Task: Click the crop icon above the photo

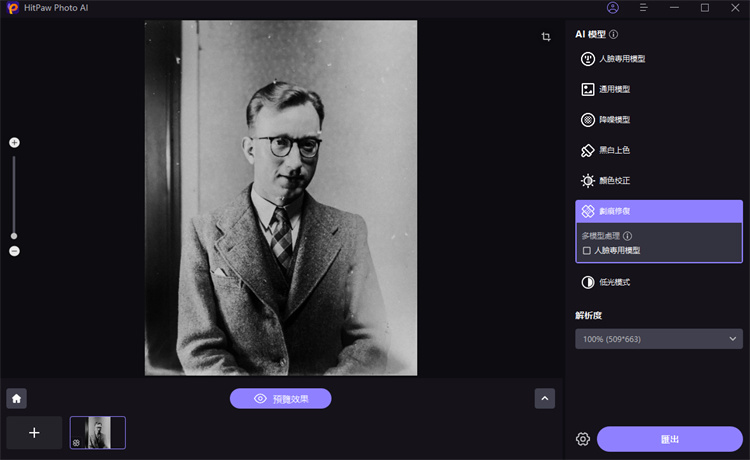Action: click(546, 37)
